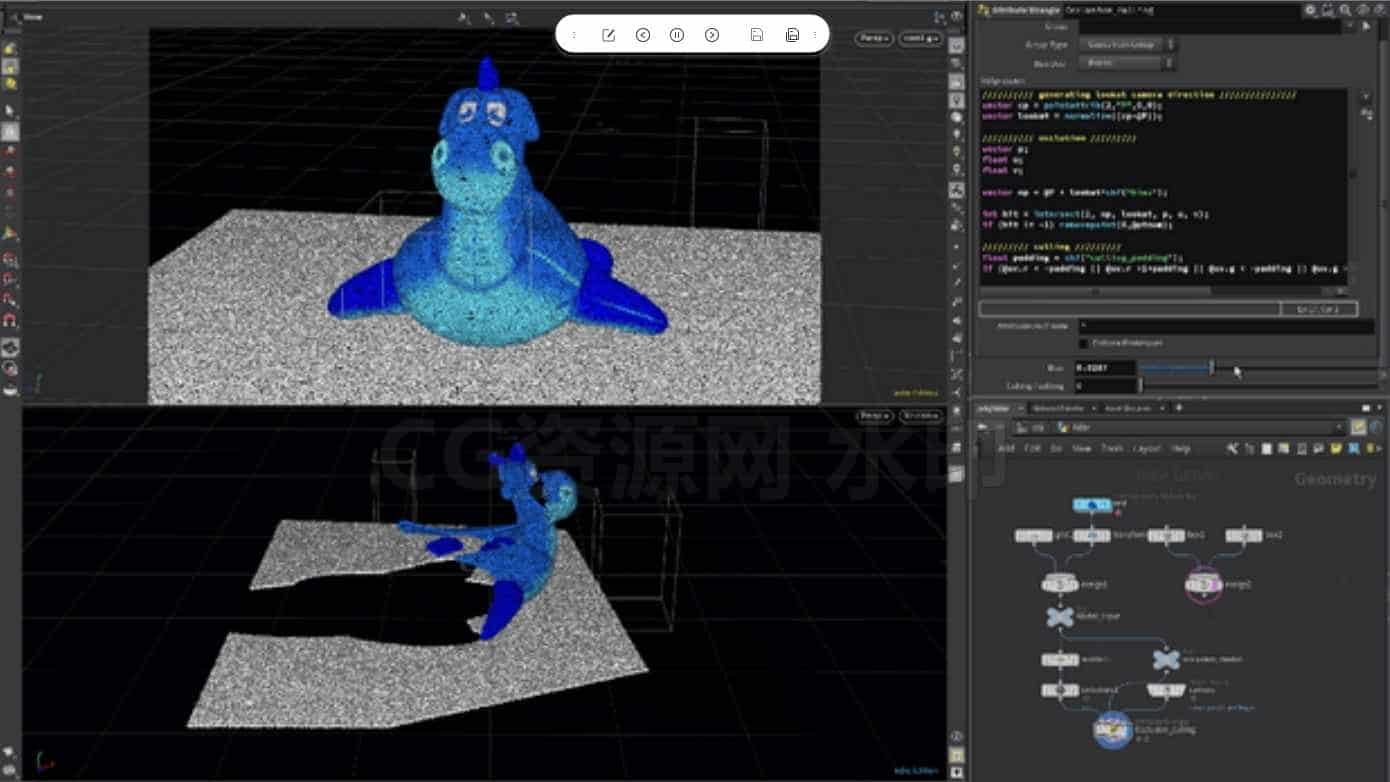Image resolution: width=1390 pixels, height=782 pixels.
Task: Open the View menu in network editor
Action: (1081, 449)
